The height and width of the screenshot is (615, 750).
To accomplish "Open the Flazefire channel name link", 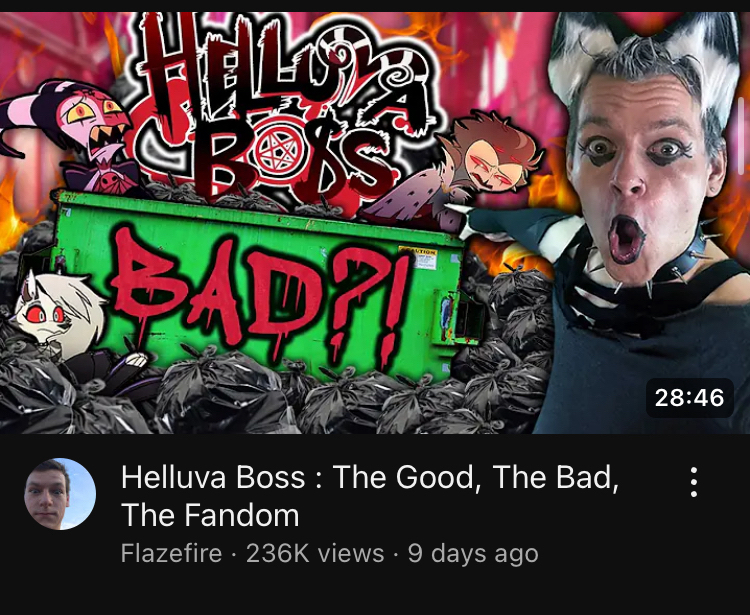I will [171, 554].
